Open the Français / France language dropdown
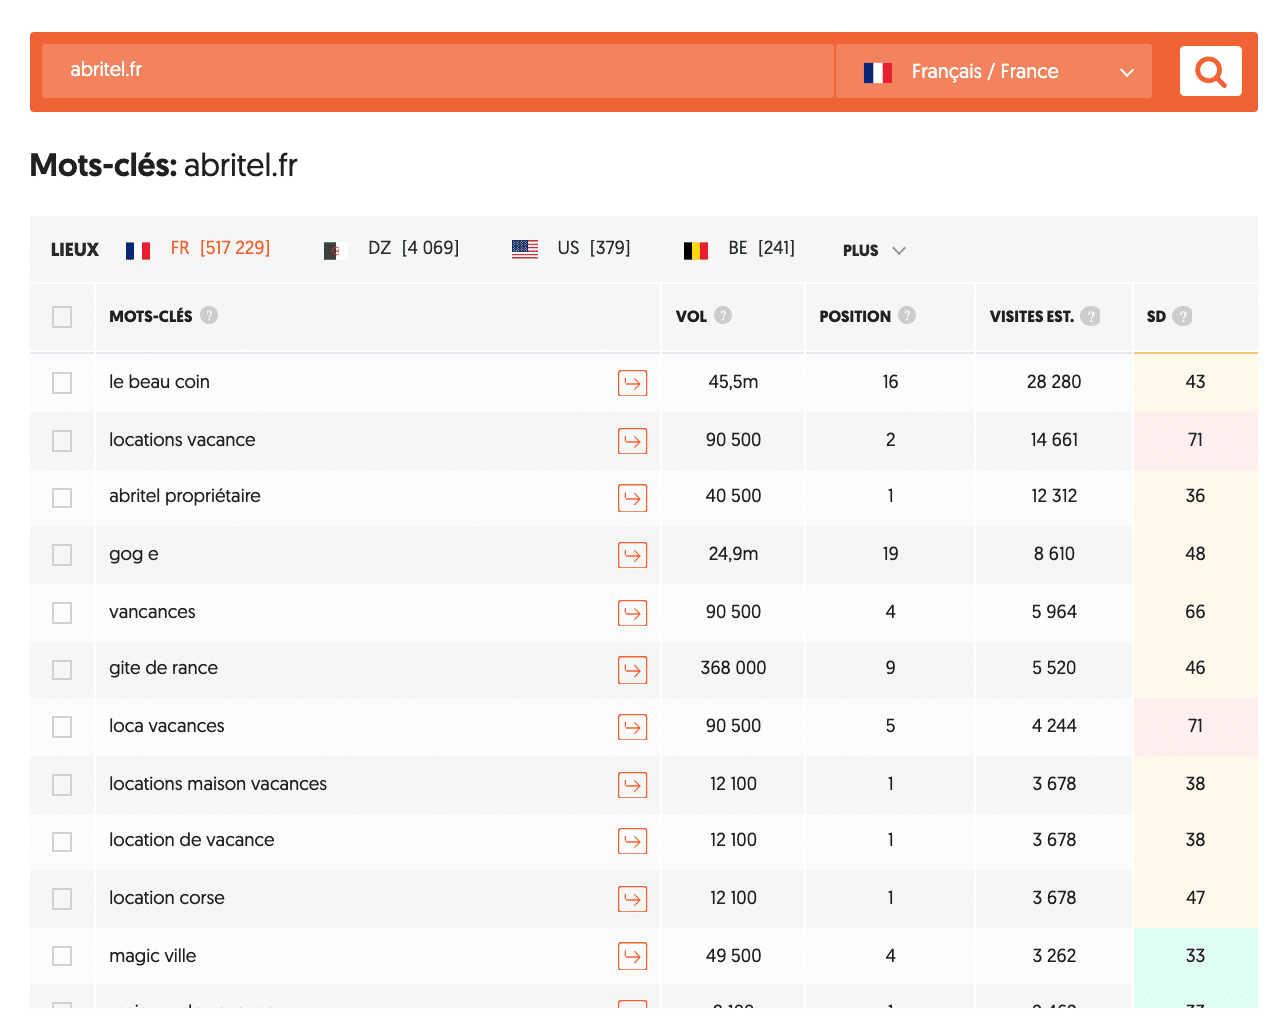Image resolution: width=1286 pixels, height=1026 pixels. click(993, 71)
